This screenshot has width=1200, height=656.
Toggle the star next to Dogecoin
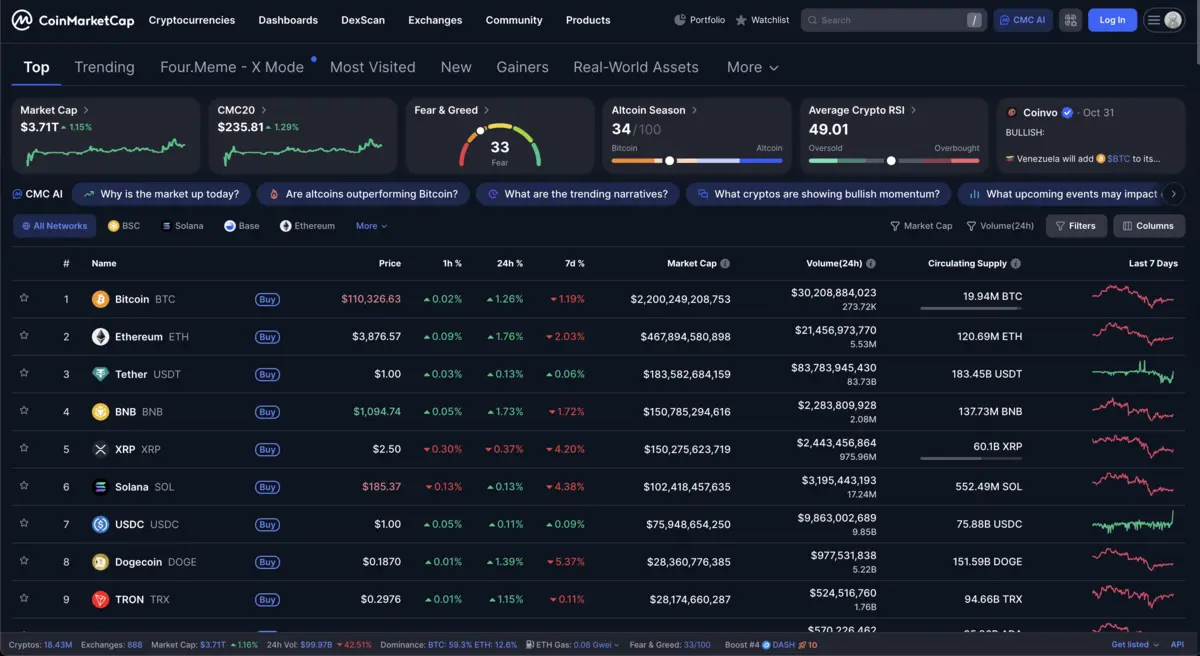[x=24, y=561]
